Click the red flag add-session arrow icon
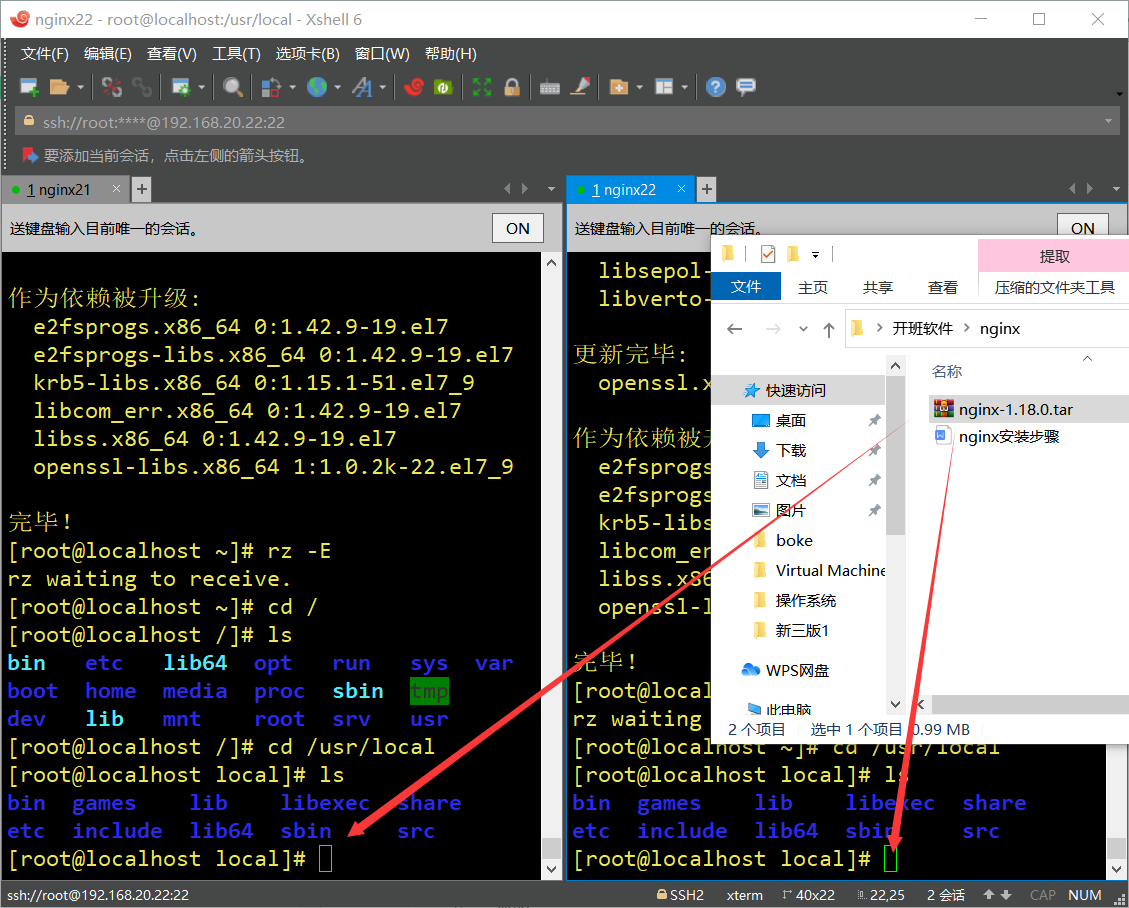The height and width of the screenshot is (908, 1129). [30, 155]
